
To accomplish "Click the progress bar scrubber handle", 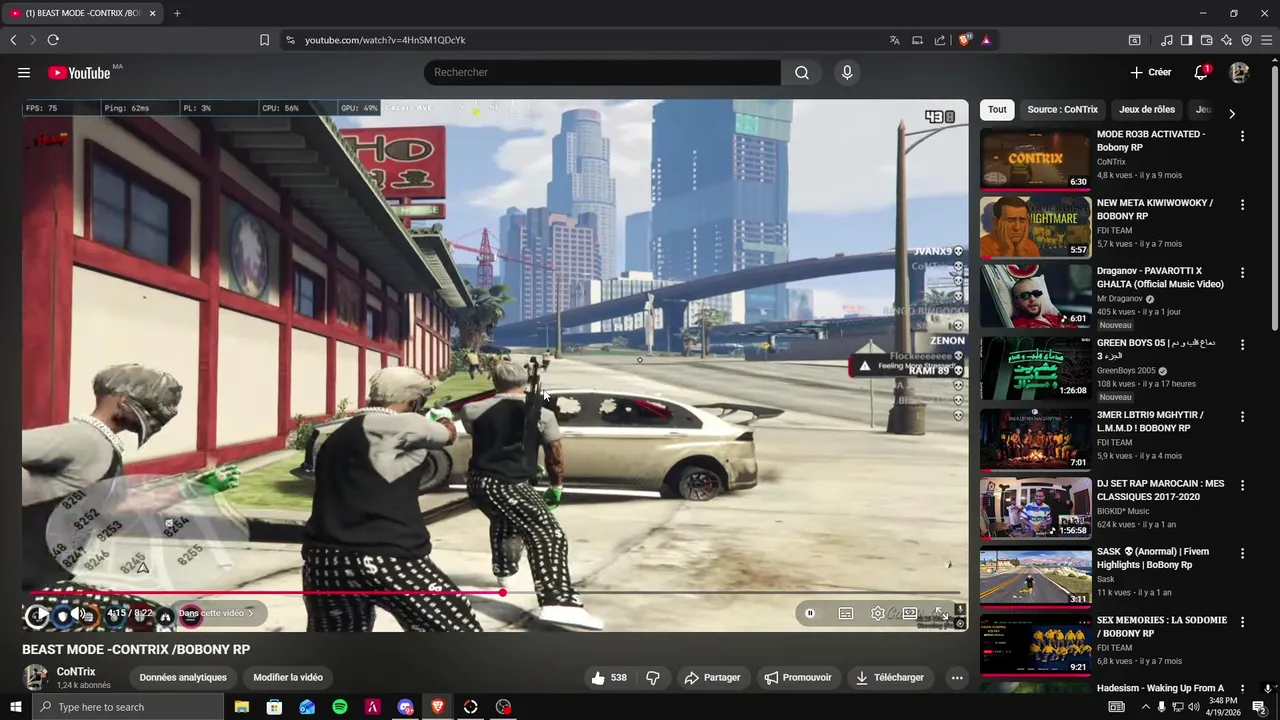I will coord(502,592).
